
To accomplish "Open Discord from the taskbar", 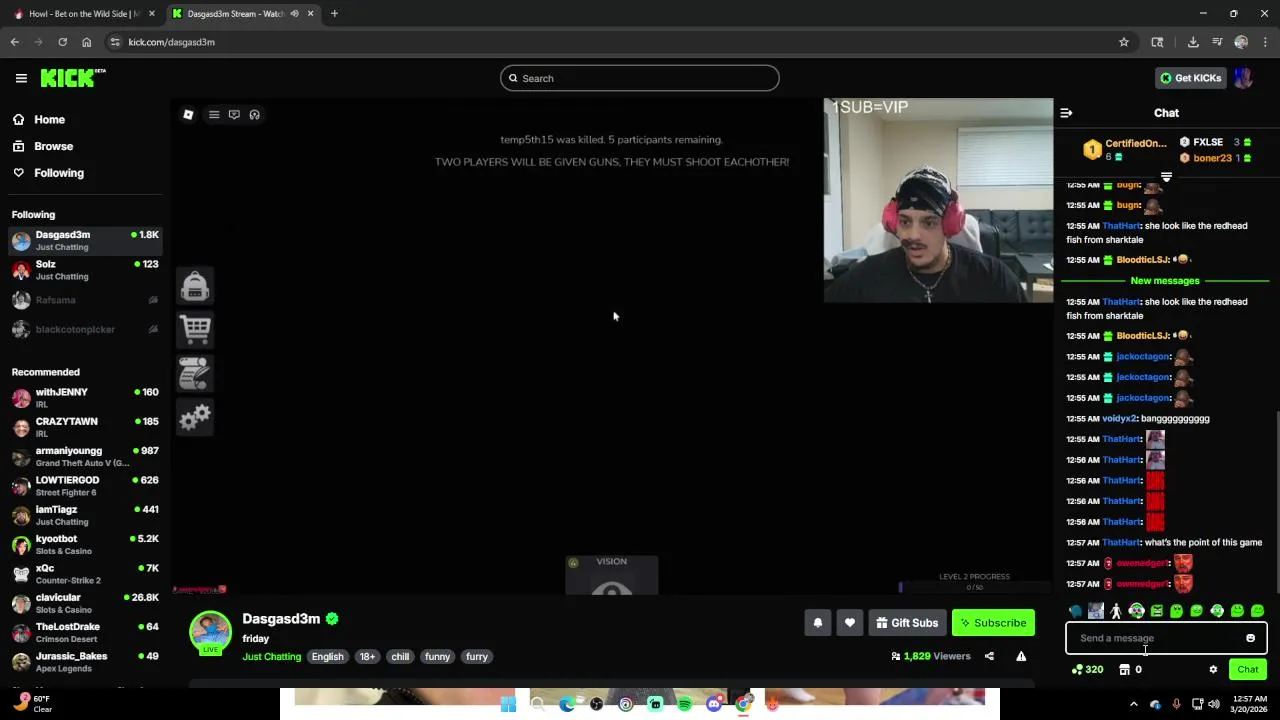I will coord(714,705).
